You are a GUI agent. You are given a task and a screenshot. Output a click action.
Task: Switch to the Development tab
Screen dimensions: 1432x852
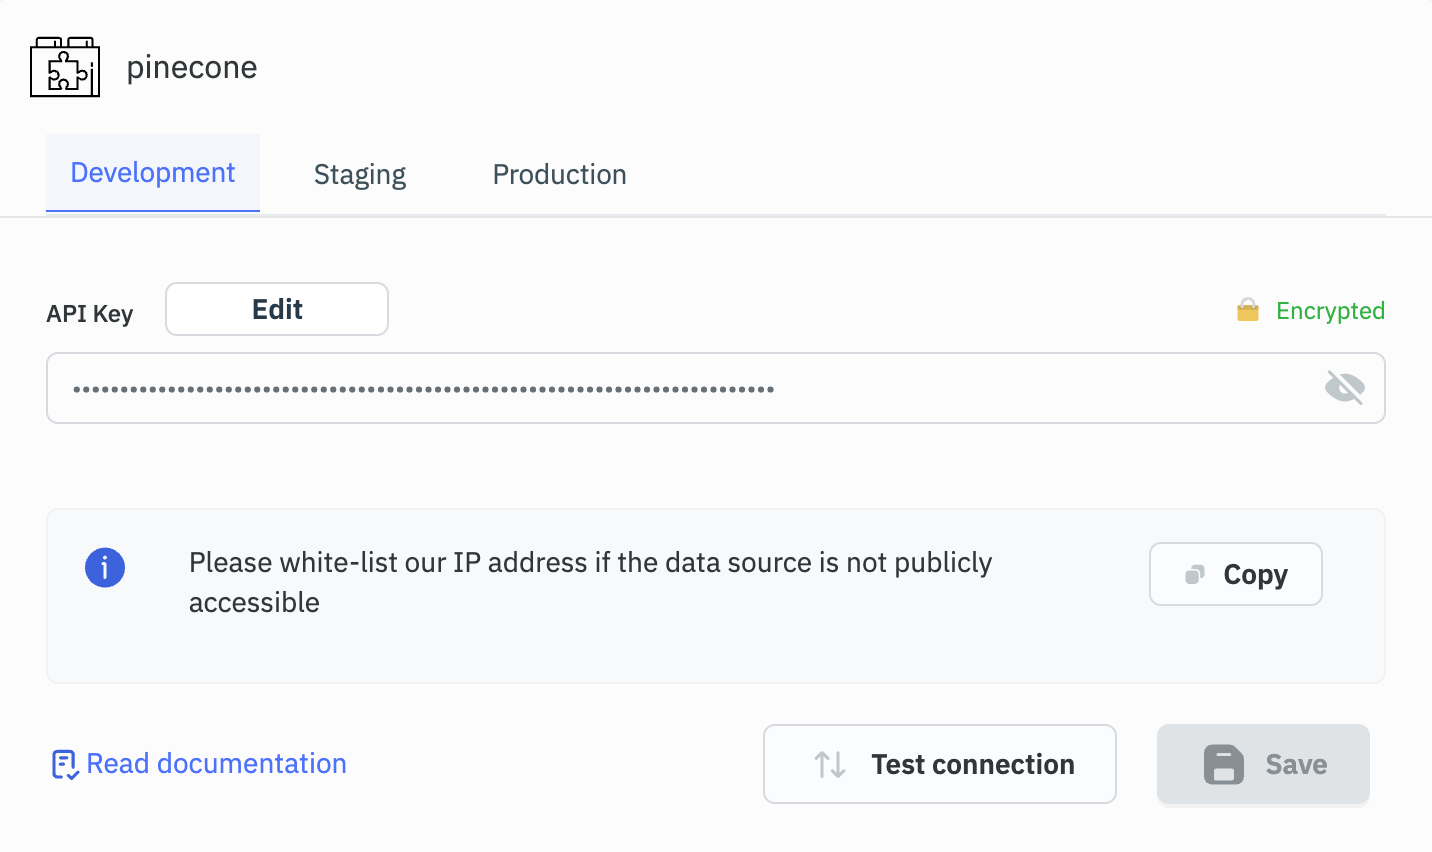click(153, 173)
